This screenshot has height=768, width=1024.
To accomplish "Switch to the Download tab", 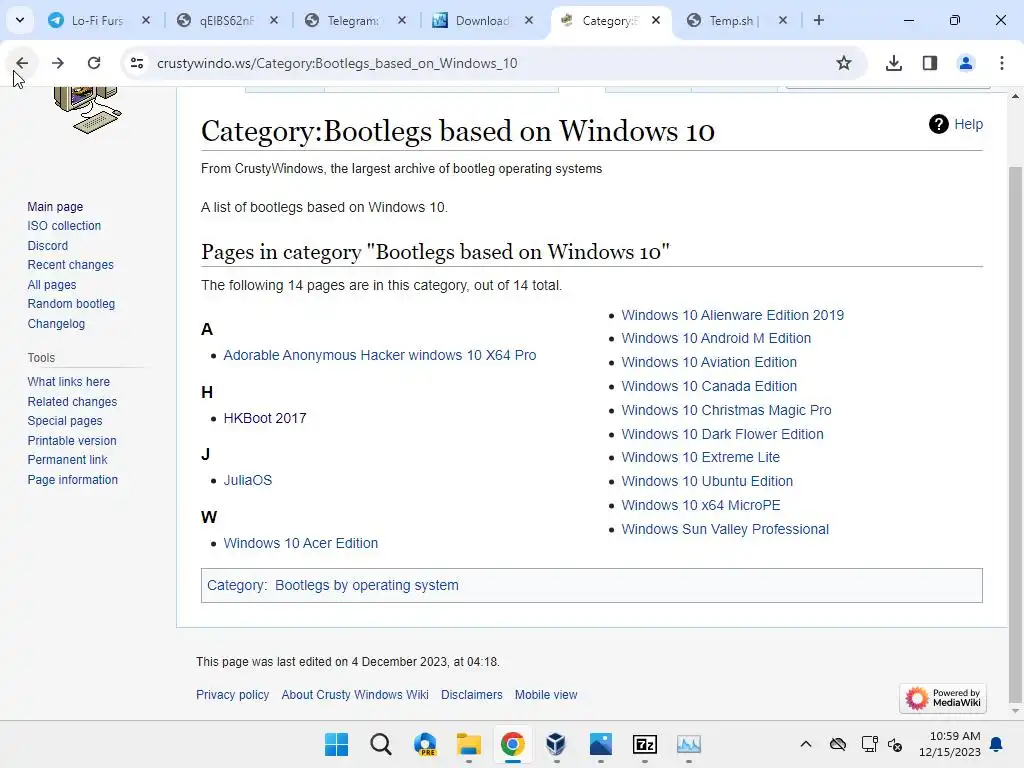I will 481,20.
